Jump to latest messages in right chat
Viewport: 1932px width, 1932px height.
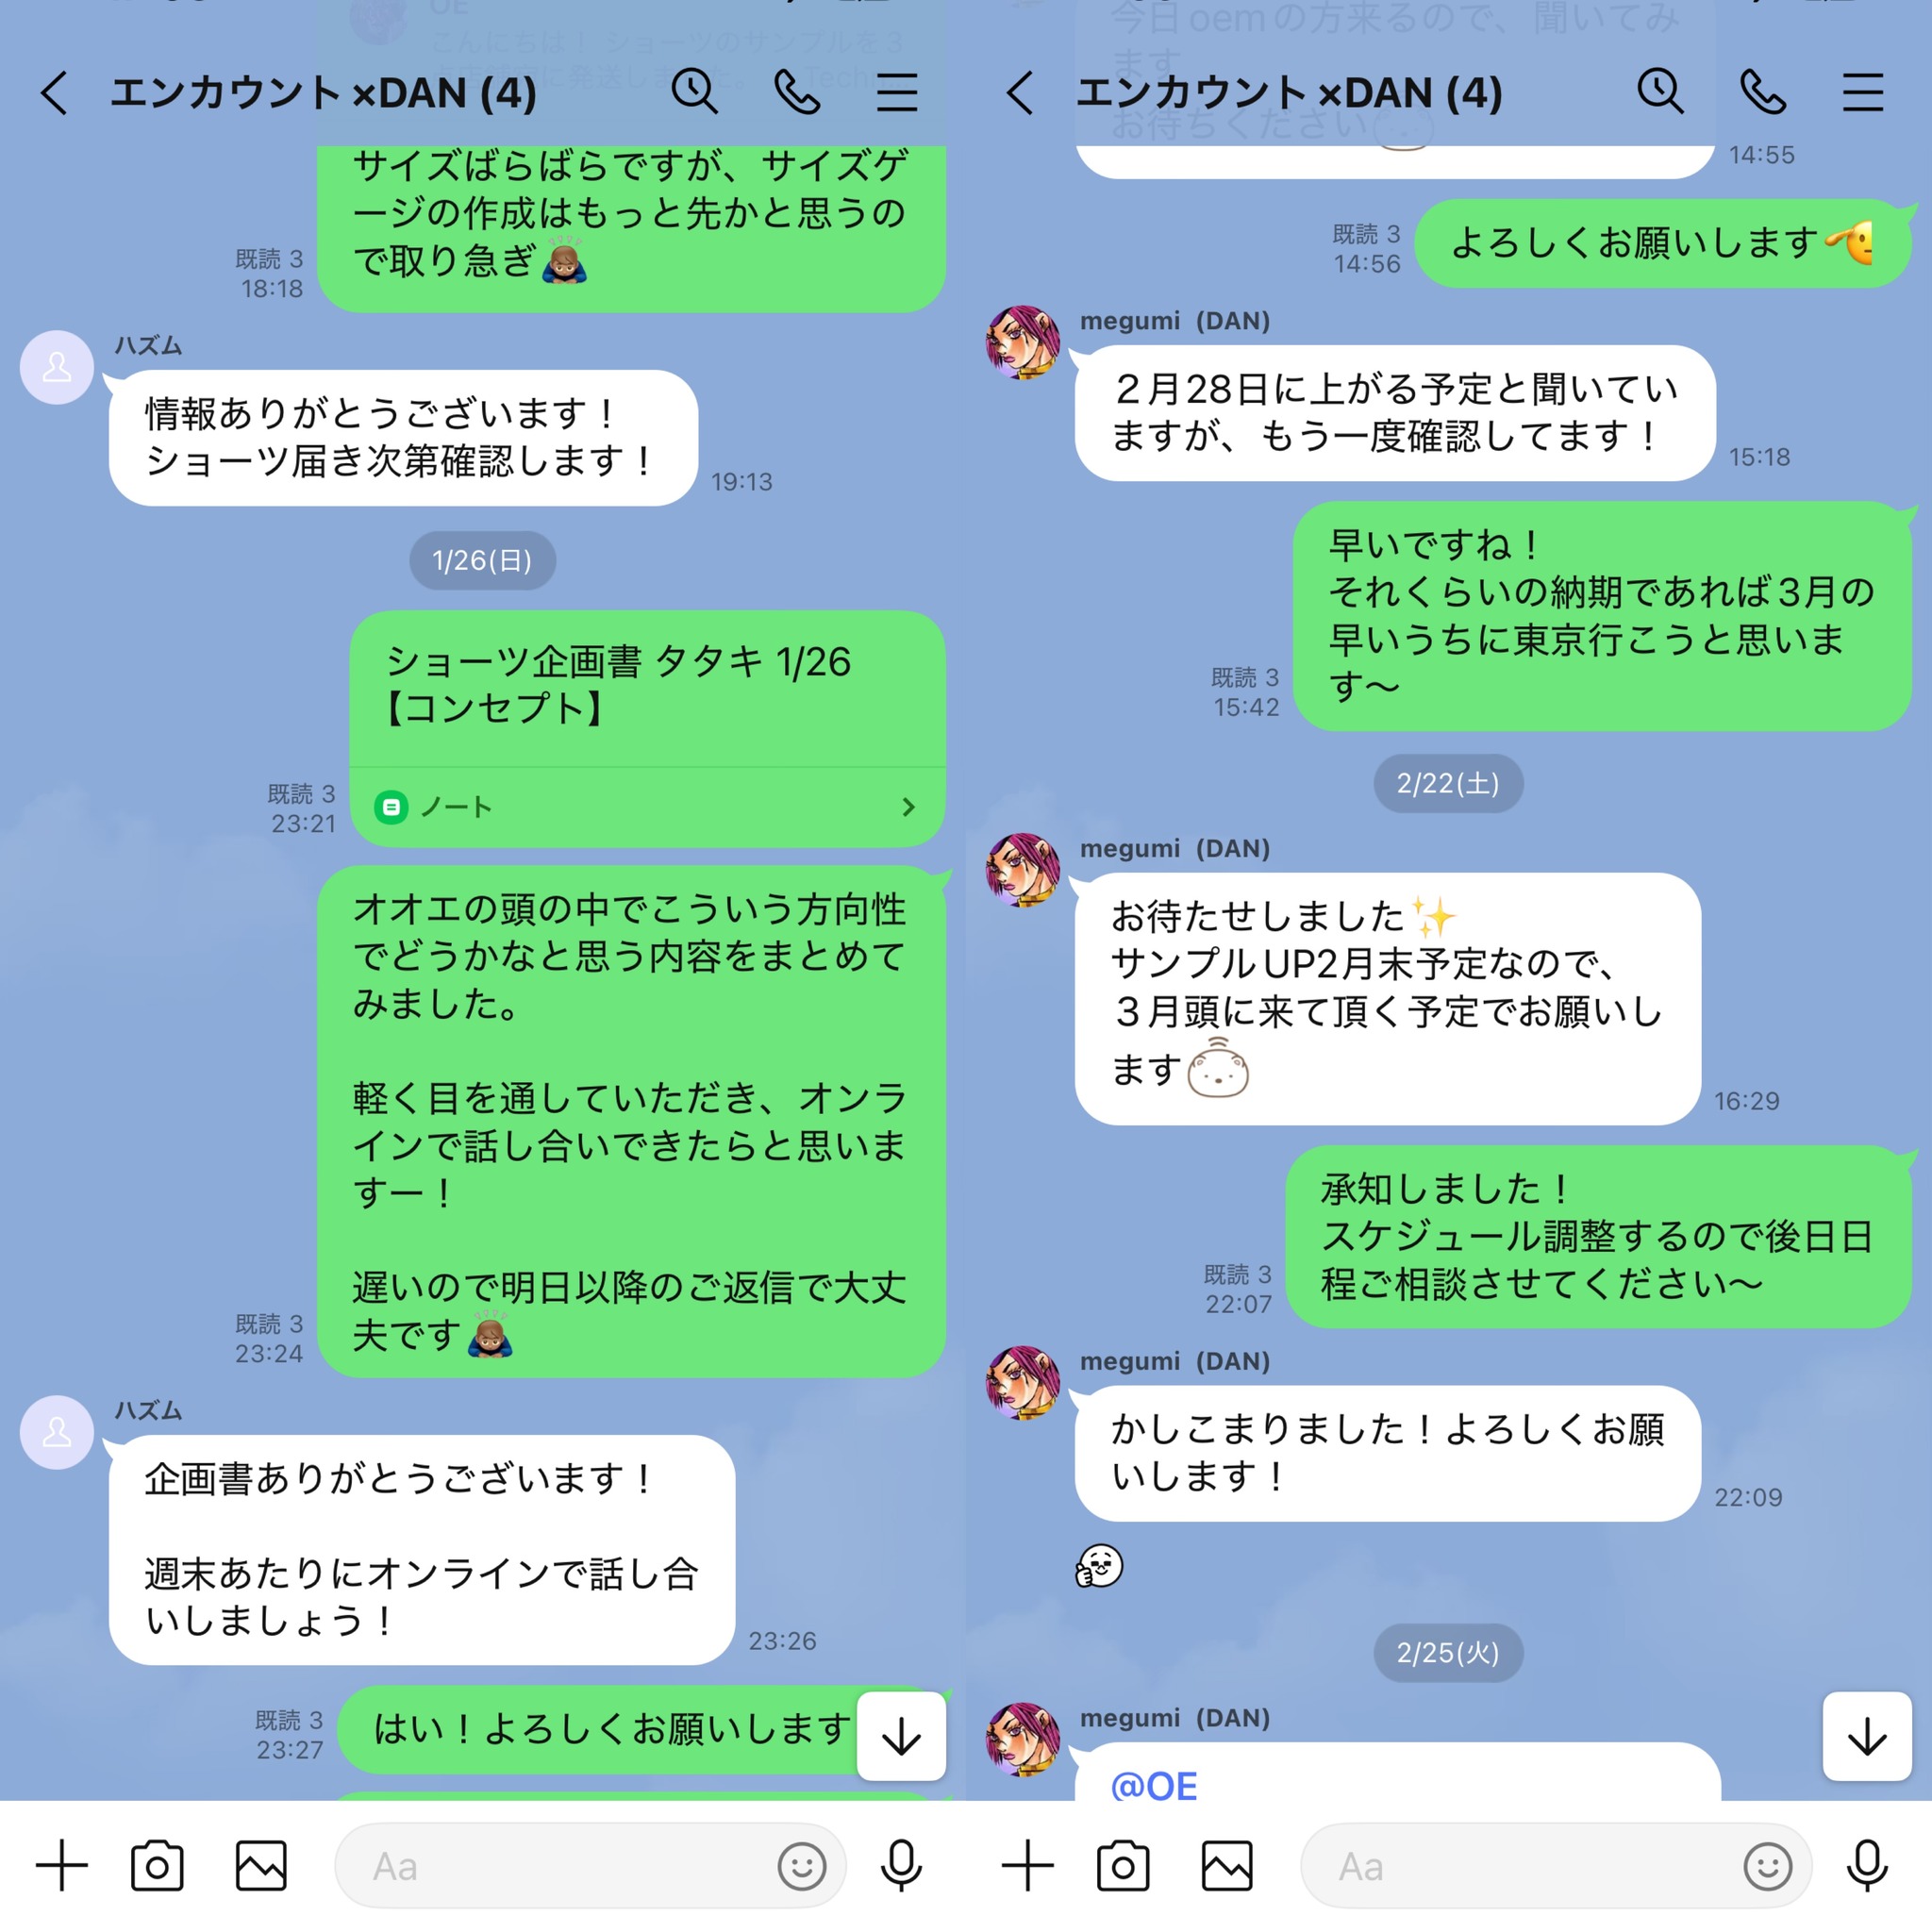tap(1868, 1736)
